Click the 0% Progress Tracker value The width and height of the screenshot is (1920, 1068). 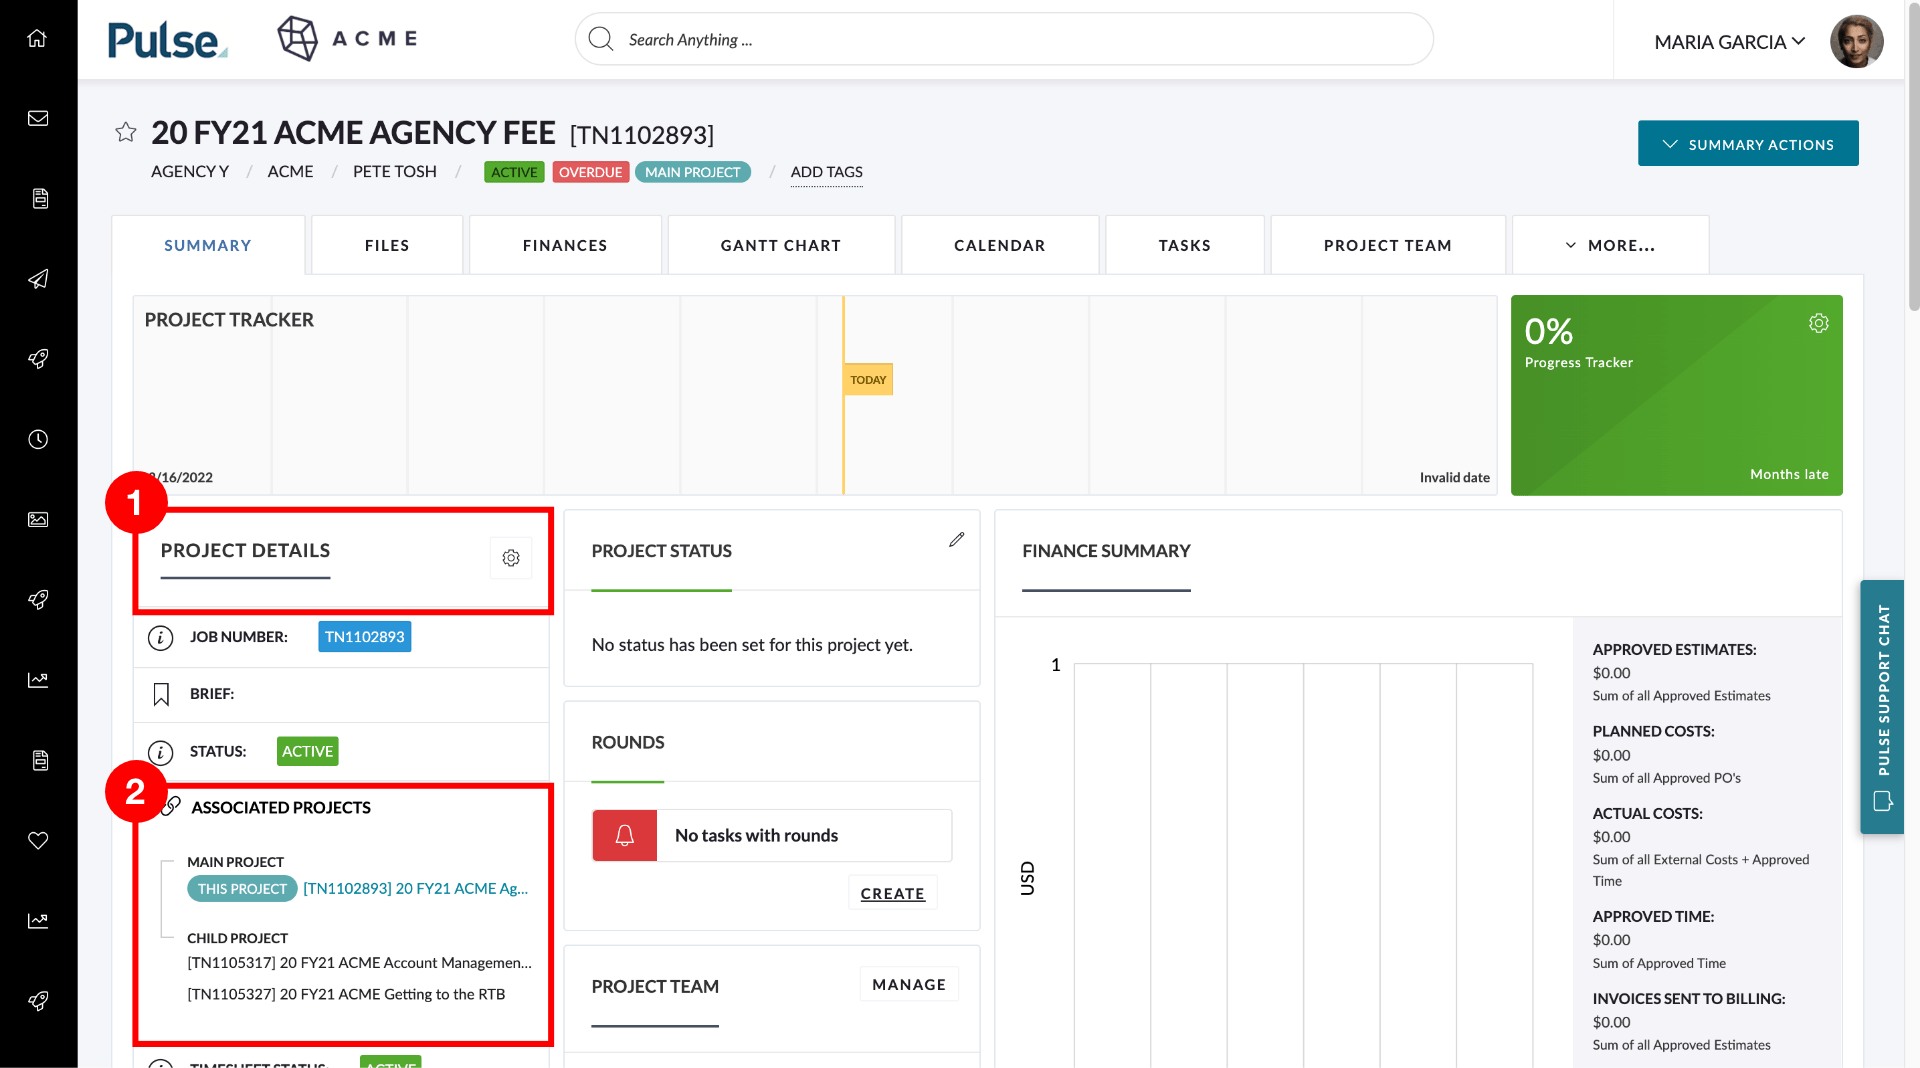(1549, 331)
